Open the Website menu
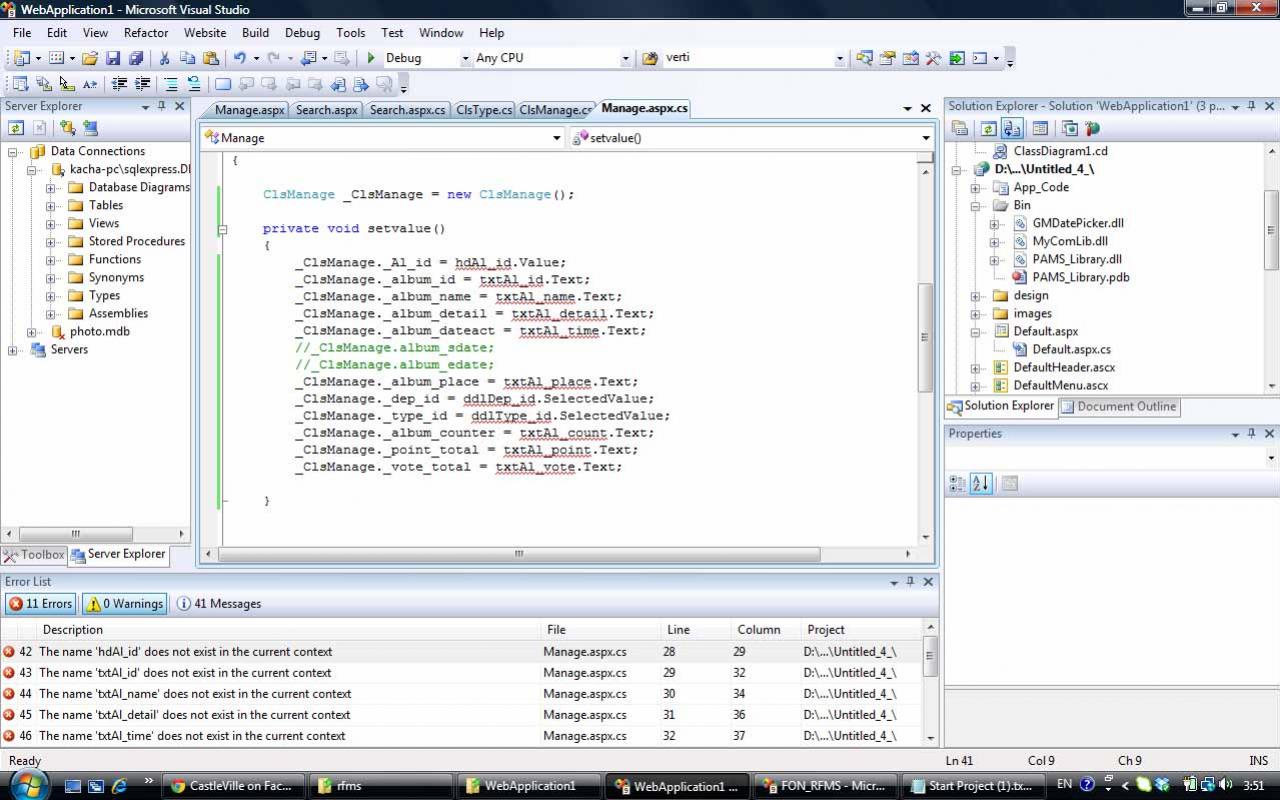The image size is (1280, 800). click(x=205, y=32)
